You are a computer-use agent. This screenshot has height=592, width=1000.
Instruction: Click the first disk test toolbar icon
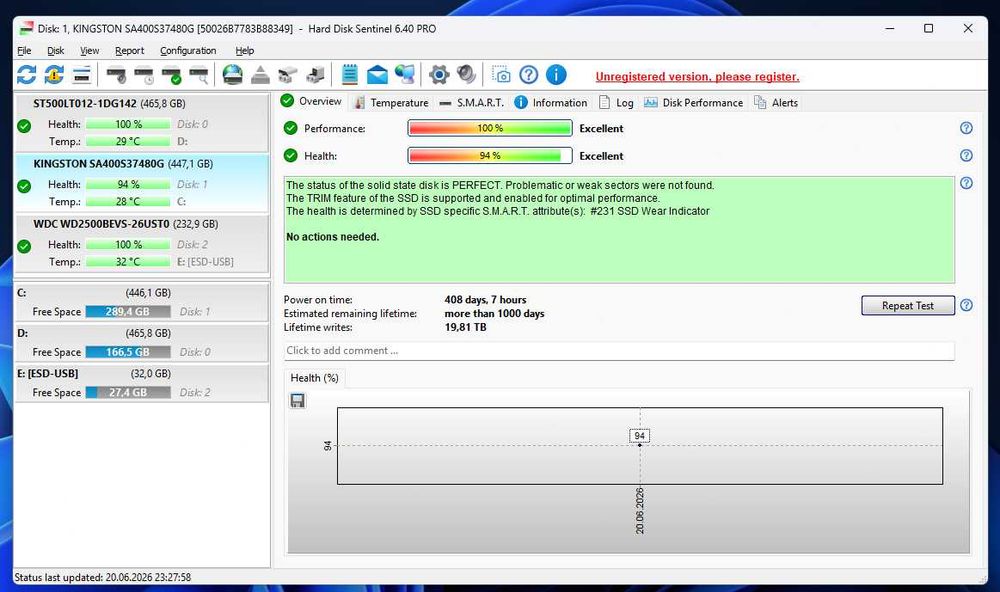(116, 75)
